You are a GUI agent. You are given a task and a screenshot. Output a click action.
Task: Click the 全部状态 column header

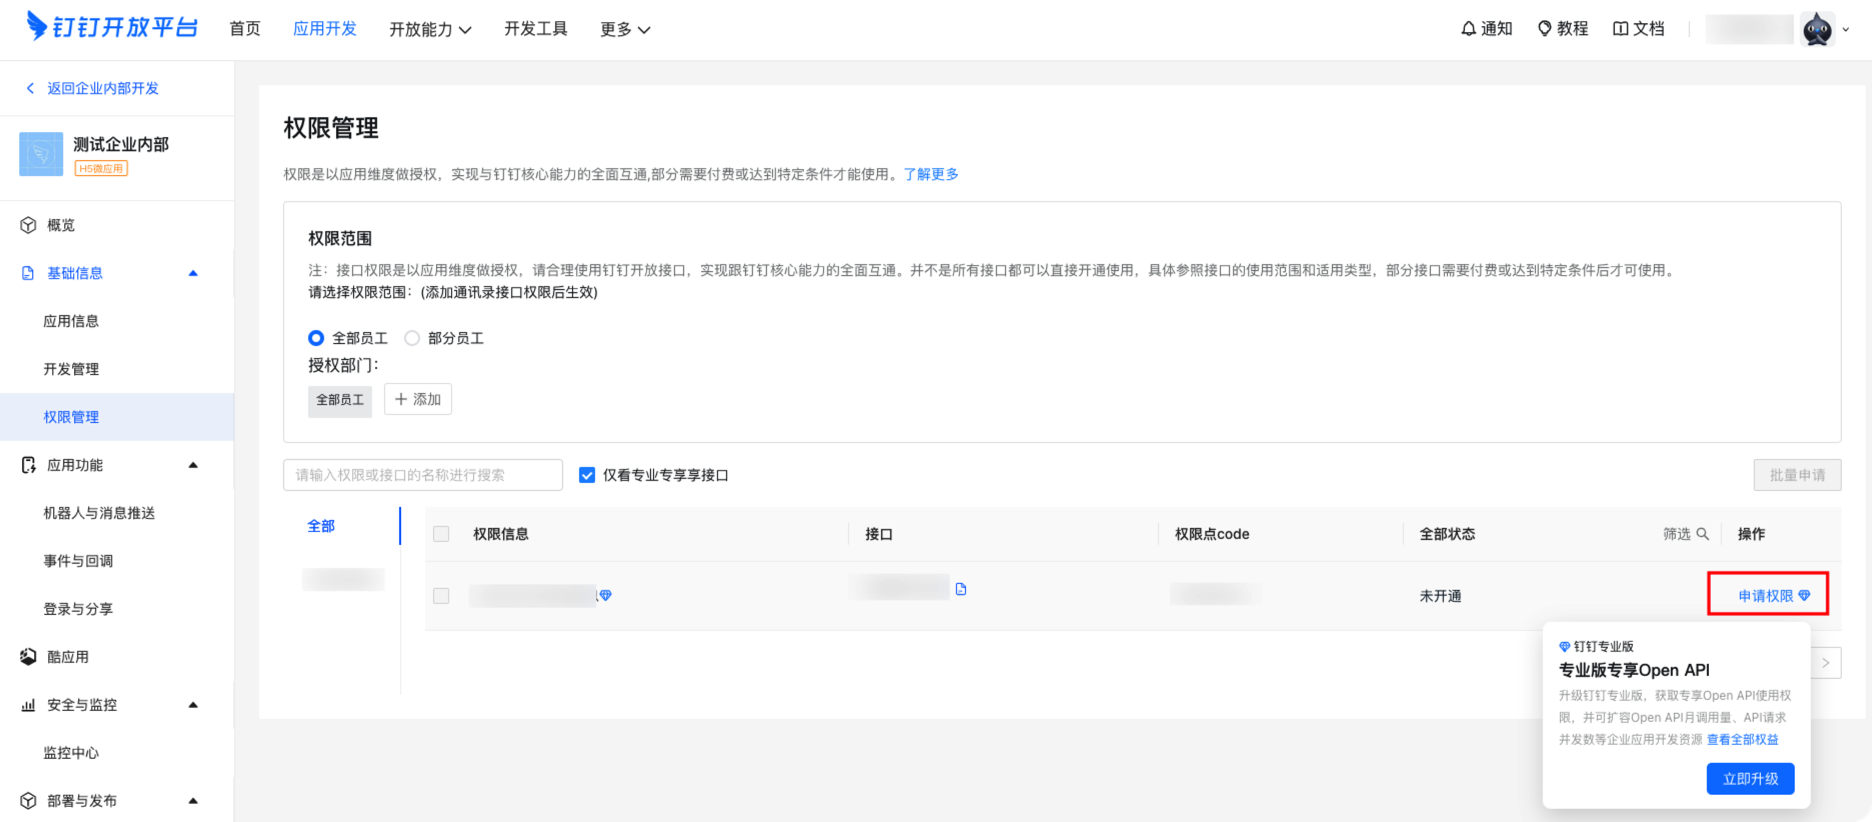(x=1447, y=534)
